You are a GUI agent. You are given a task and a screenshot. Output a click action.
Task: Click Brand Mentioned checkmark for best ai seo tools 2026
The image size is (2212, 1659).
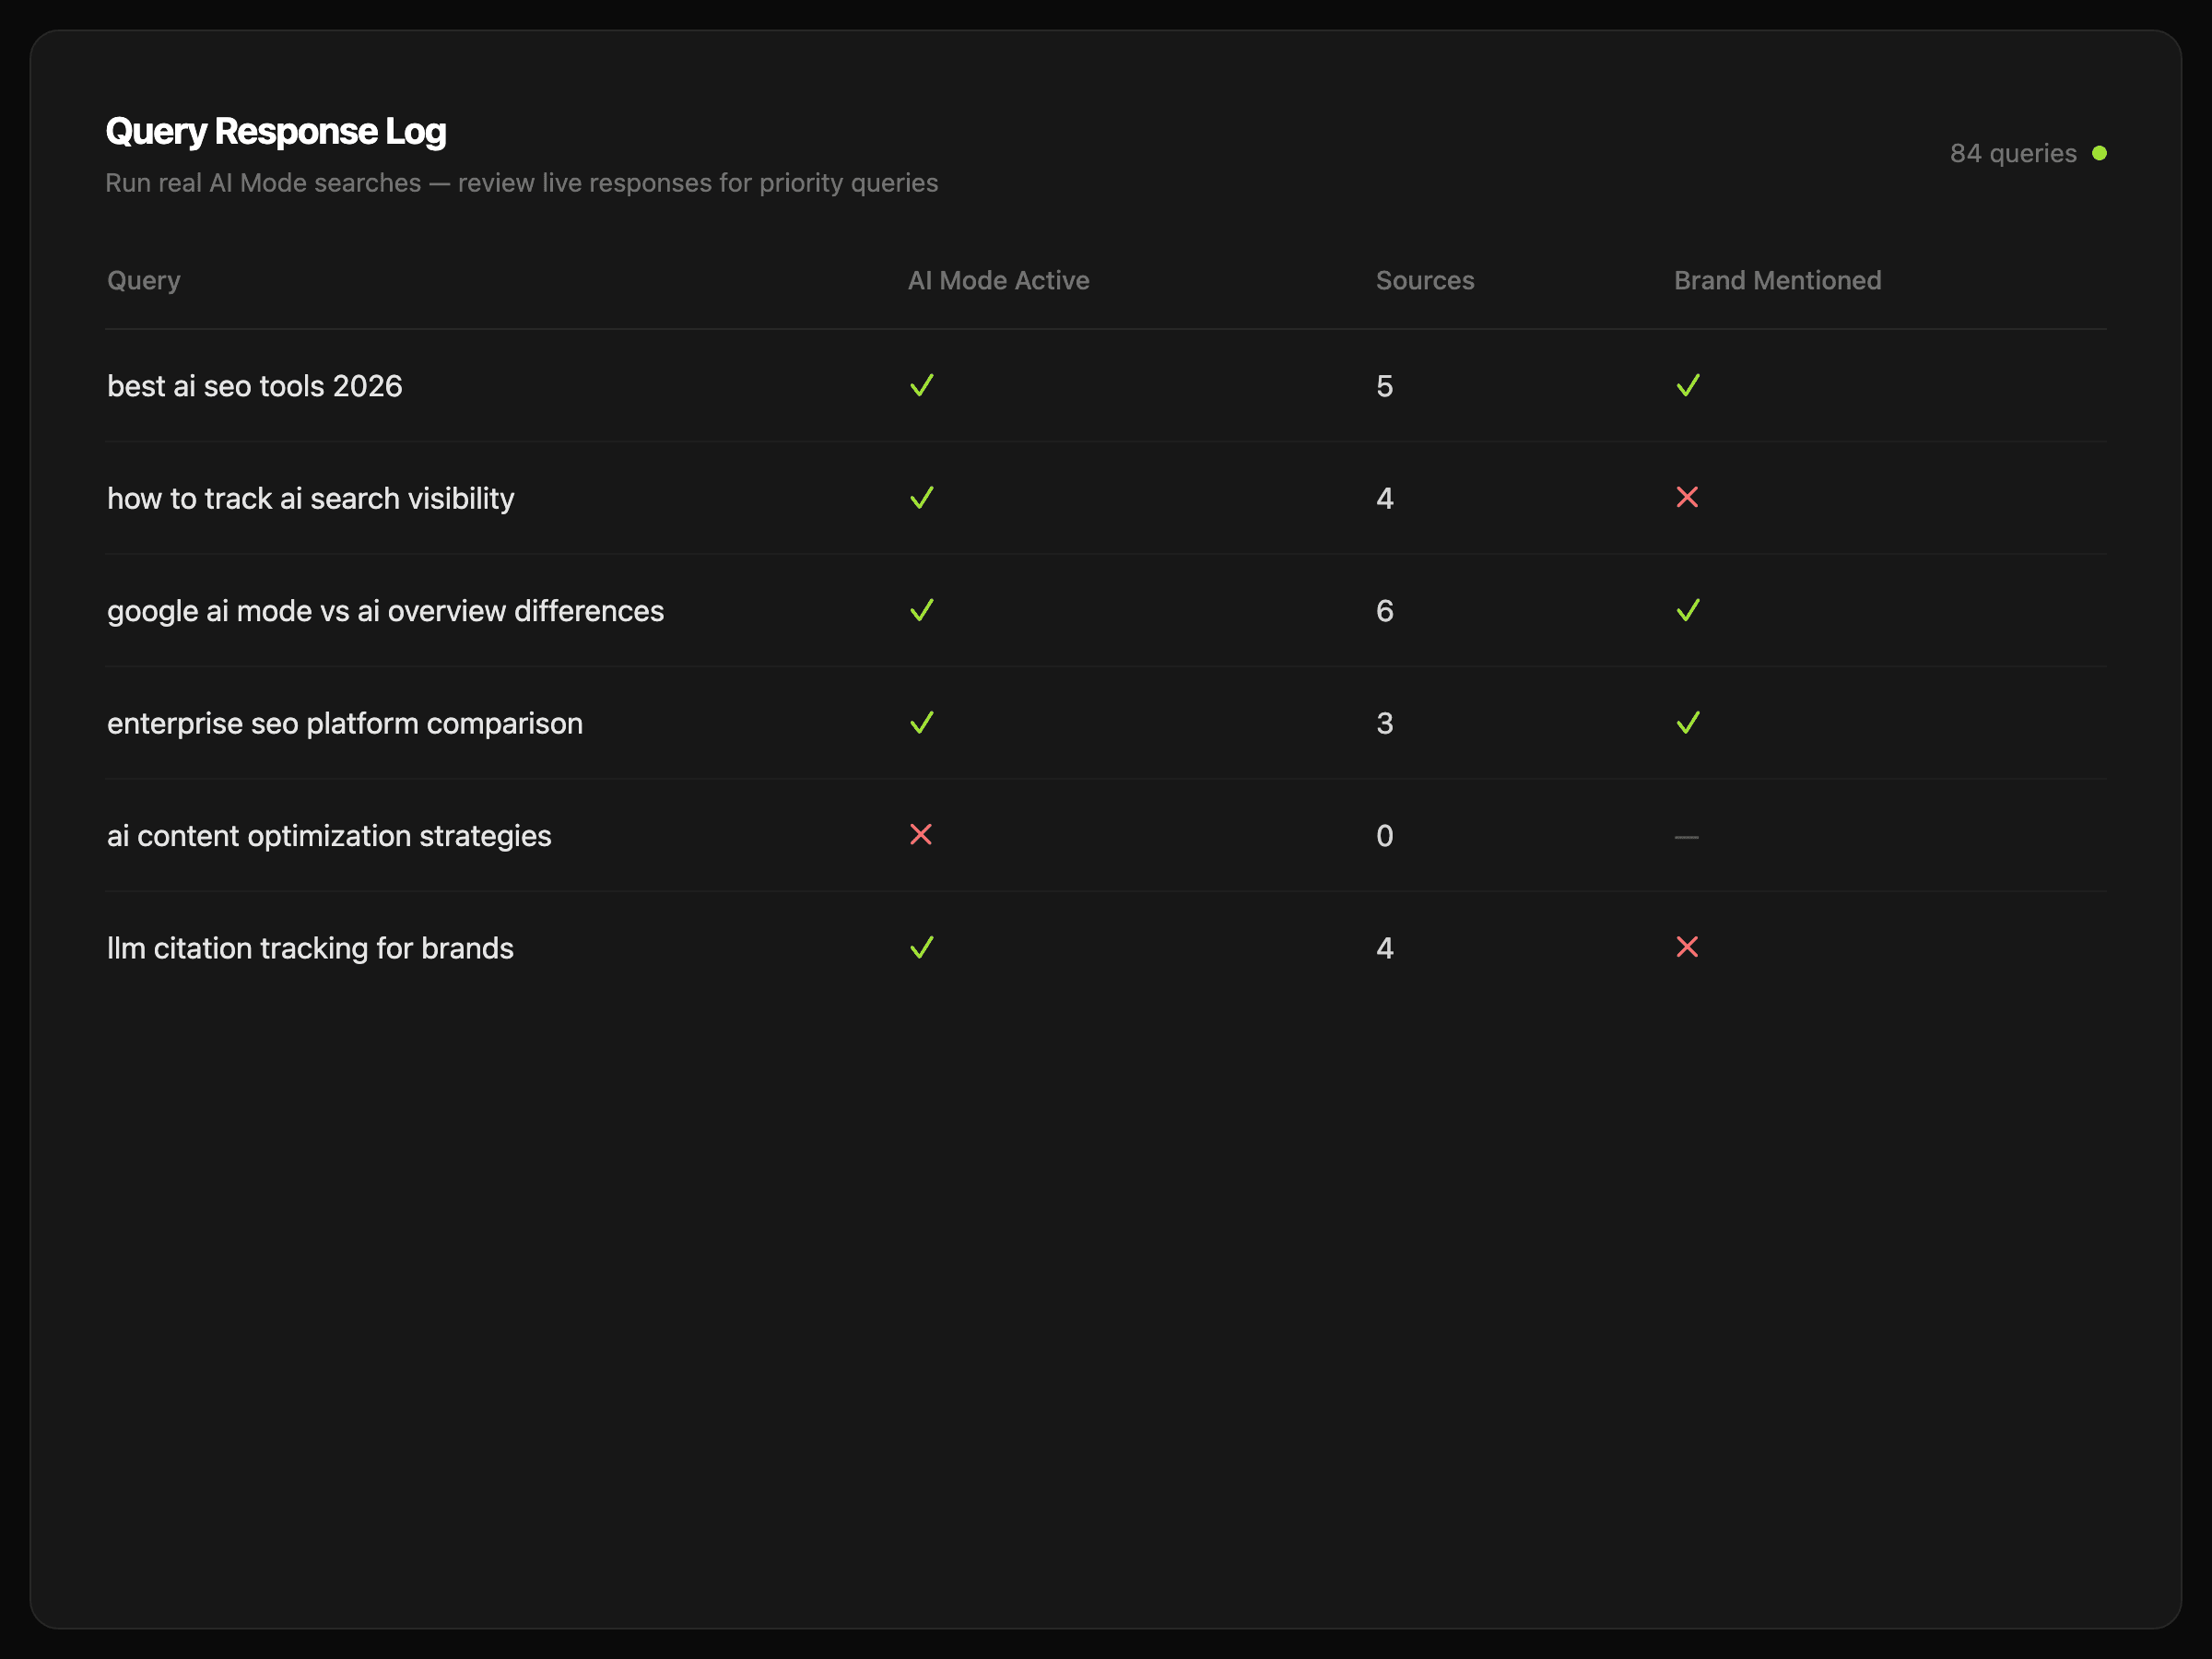coord(1687,386)
